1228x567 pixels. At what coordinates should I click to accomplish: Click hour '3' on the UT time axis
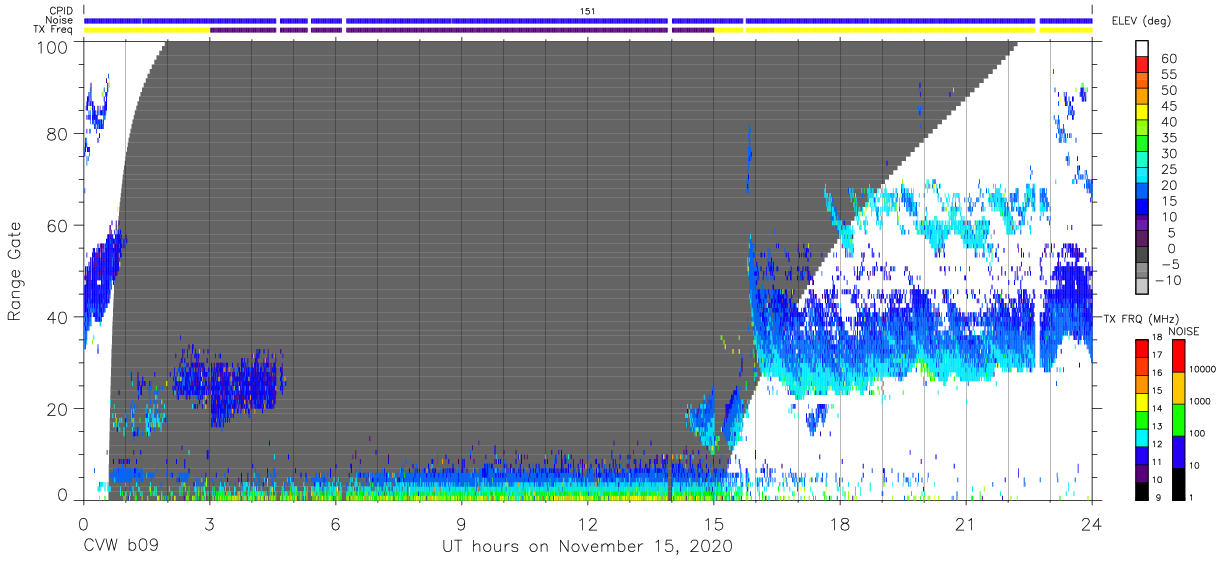point(209,523)
